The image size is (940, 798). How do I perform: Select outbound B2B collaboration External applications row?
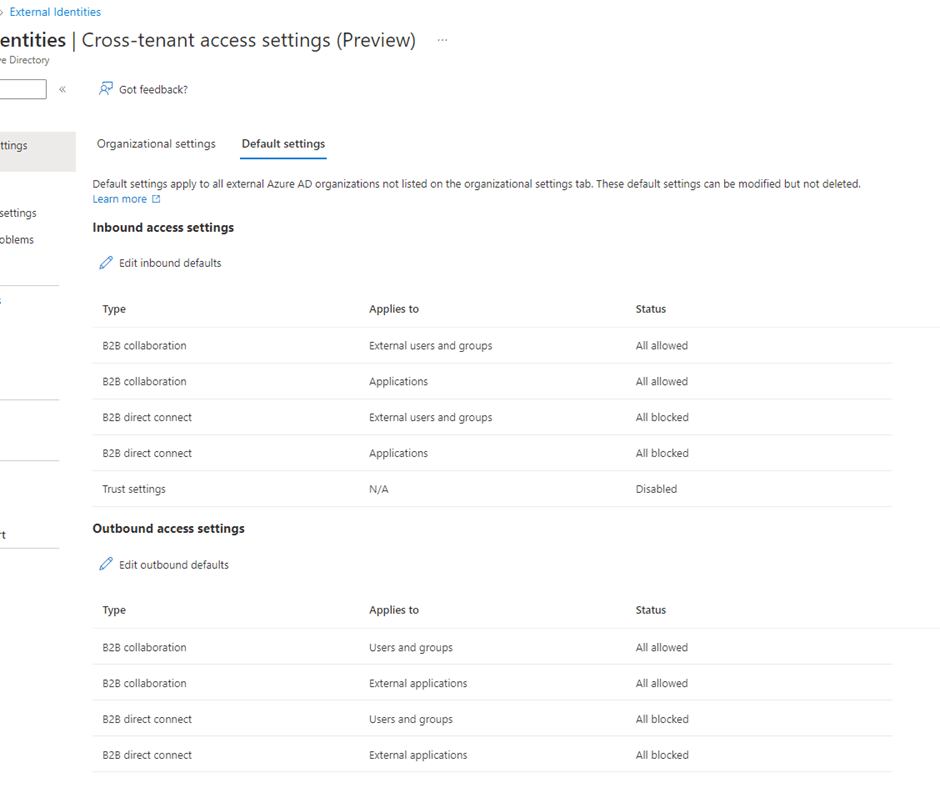click(417, 683)
